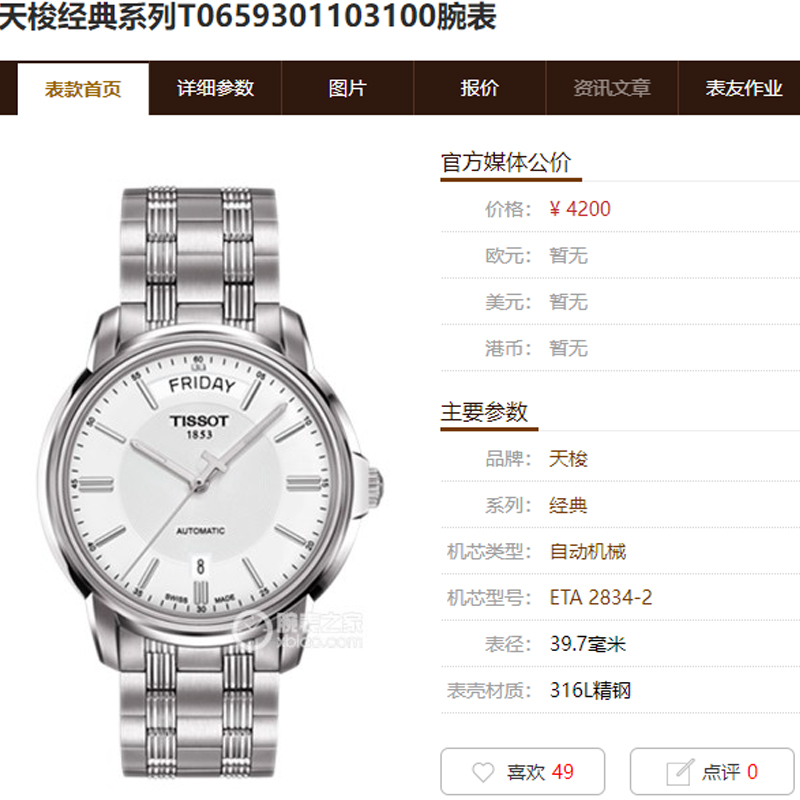Click the ETA 2834-2 movement link
Screen dimensions: 800x800
pyautogui.click(x=601, y=597)
